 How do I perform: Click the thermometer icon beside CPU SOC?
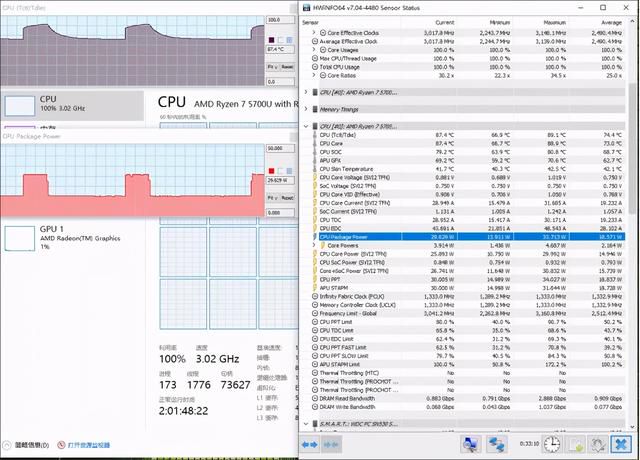315,152
